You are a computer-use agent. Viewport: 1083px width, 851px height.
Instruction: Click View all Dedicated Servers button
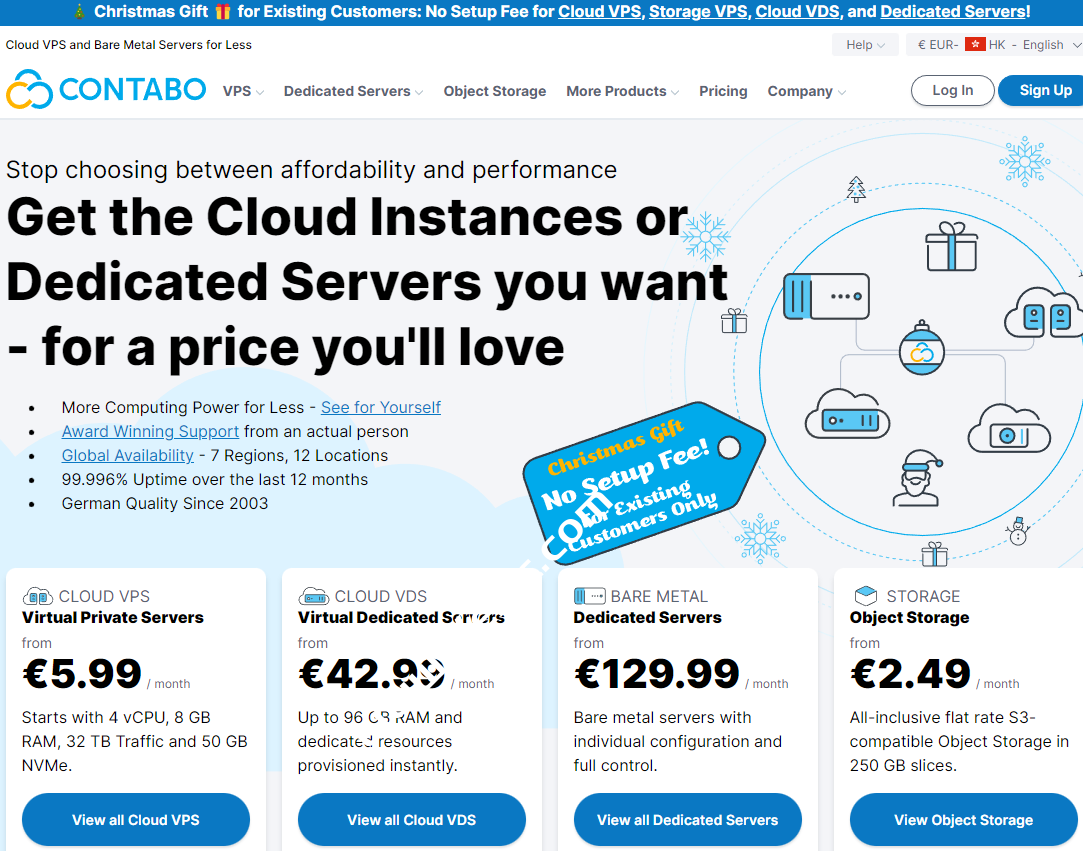(688, 820)
